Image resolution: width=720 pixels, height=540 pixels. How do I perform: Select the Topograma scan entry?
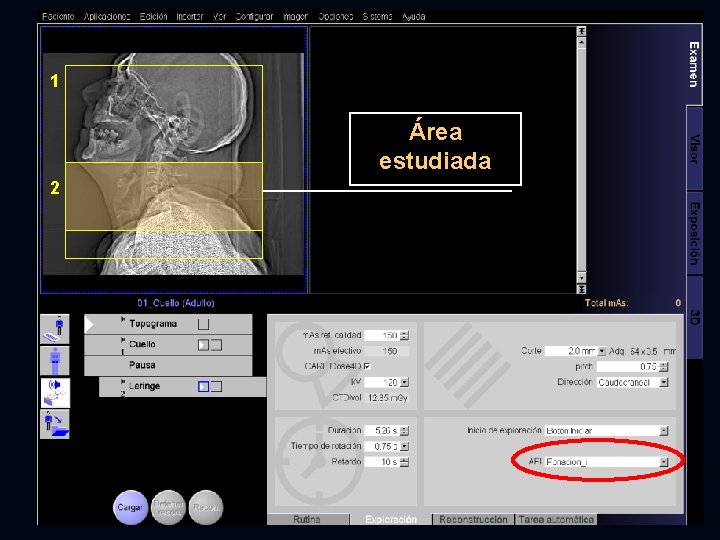(x=168, y=324)
